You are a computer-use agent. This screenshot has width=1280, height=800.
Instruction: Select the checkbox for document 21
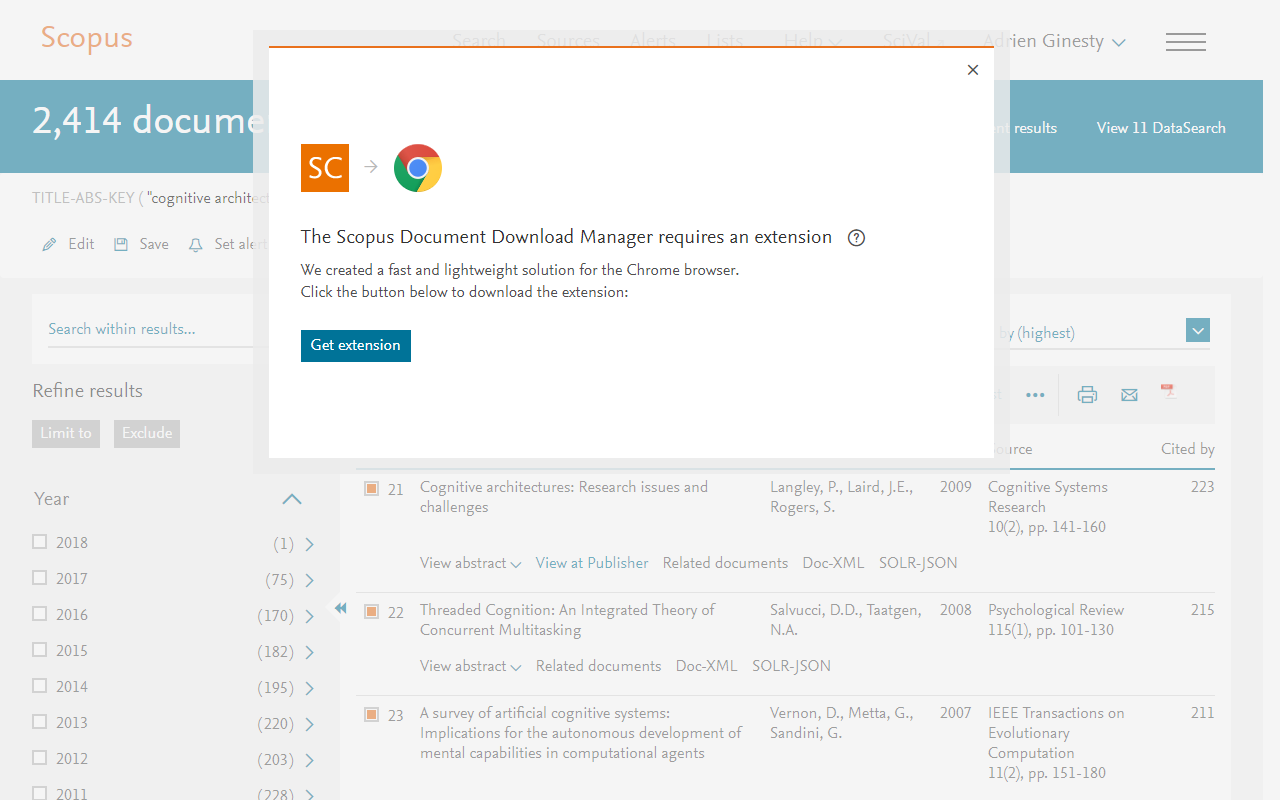[x=373, y=489]
